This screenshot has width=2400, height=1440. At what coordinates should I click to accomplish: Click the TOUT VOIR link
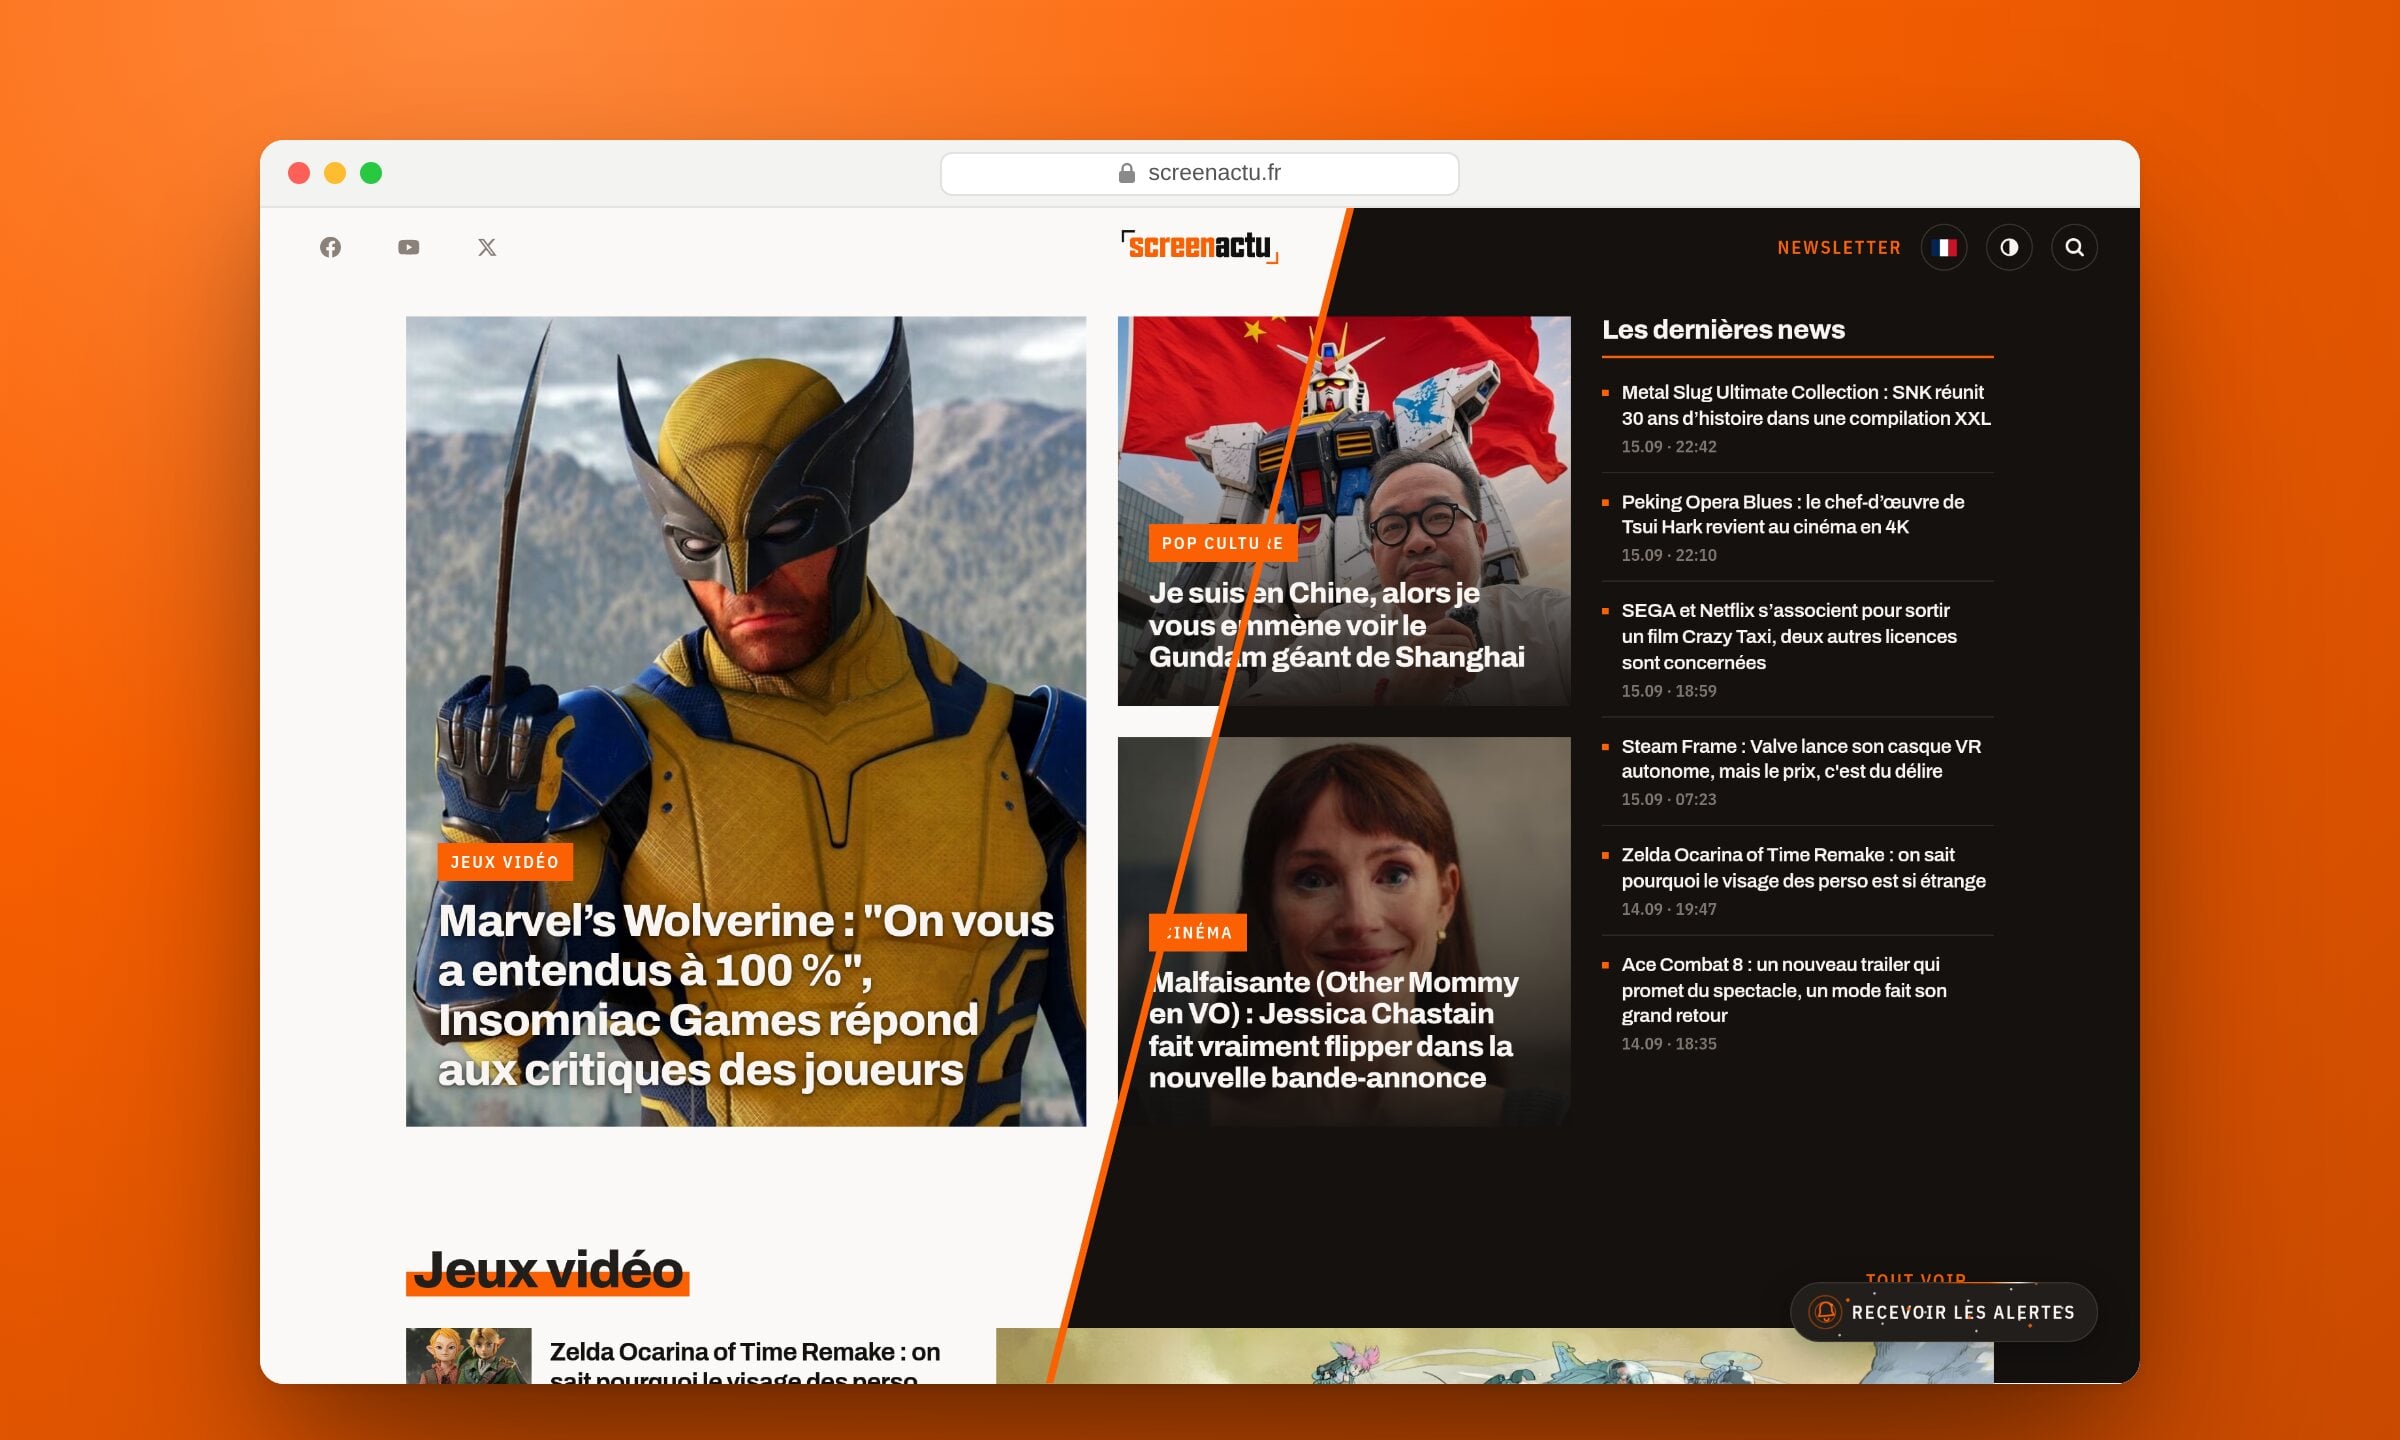[1915, 1278]
